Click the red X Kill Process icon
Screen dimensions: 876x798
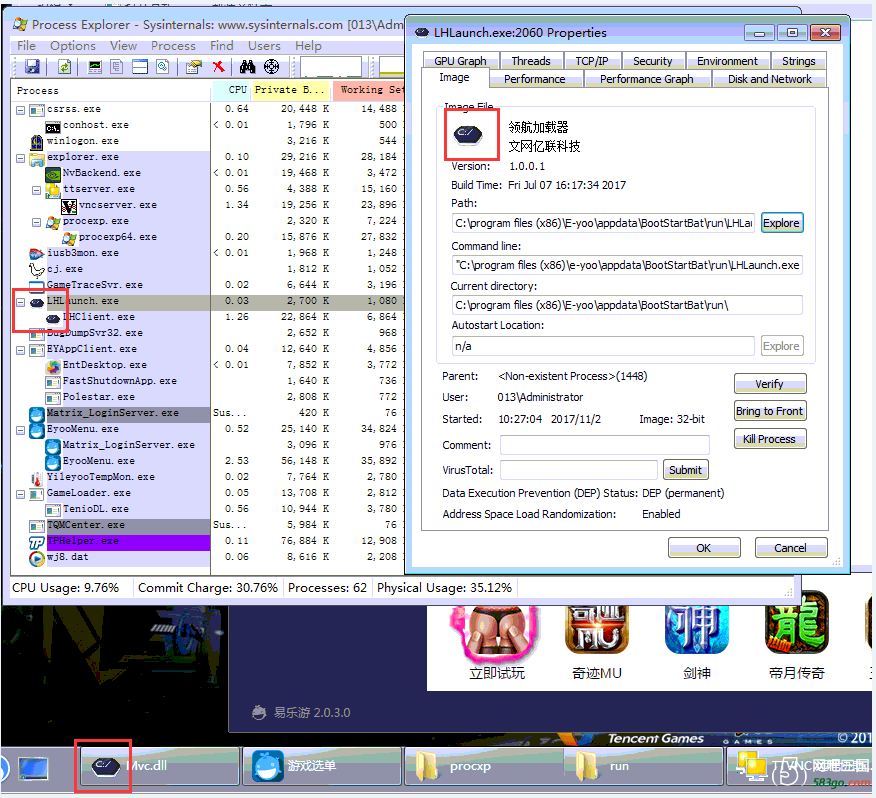(x=218, y=67)
